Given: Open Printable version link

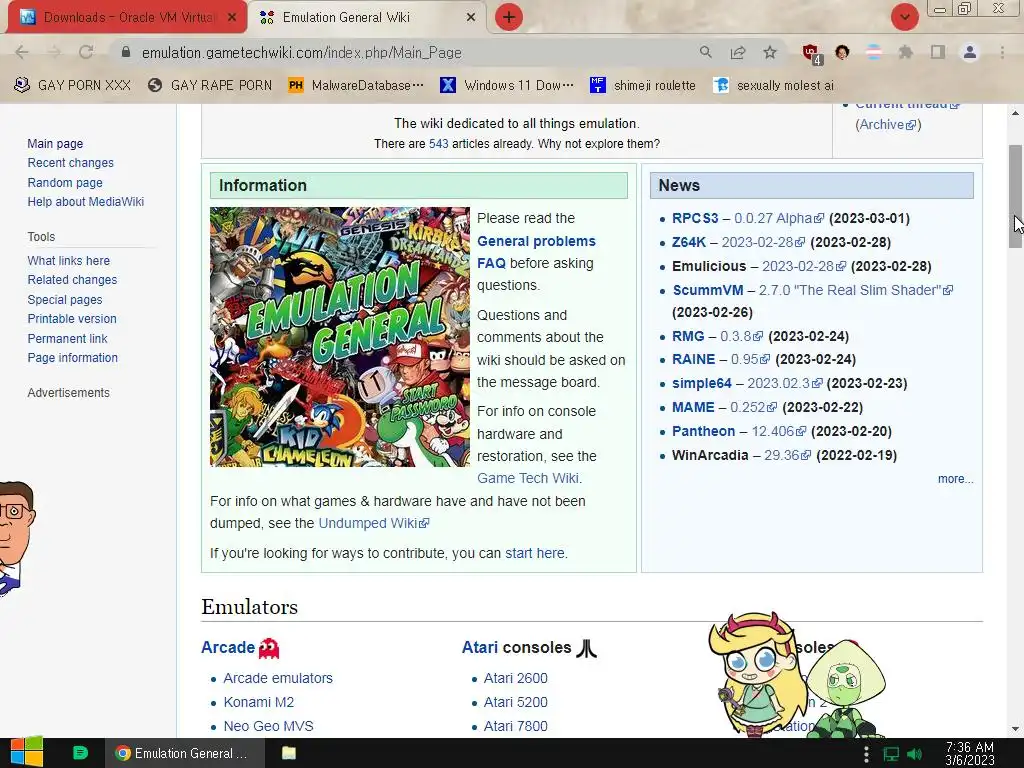Looking at the screenshot, I should 72,319.
